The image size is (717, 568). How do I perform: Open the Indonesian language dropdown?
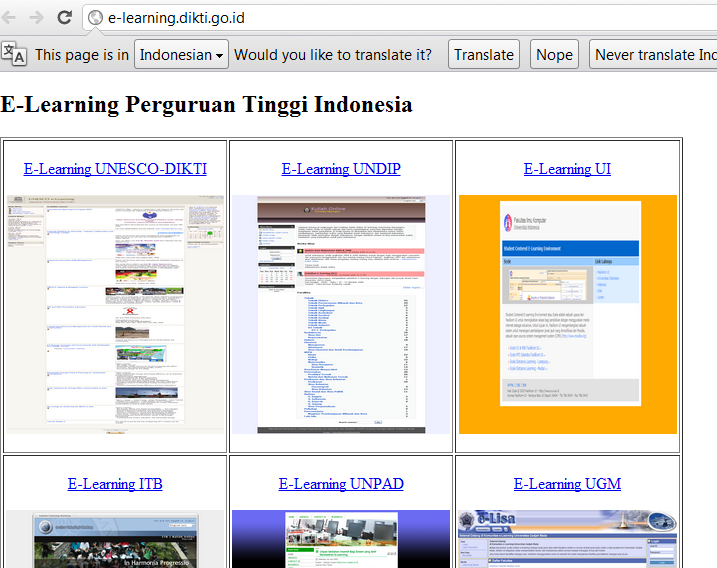tap(181, 54)
